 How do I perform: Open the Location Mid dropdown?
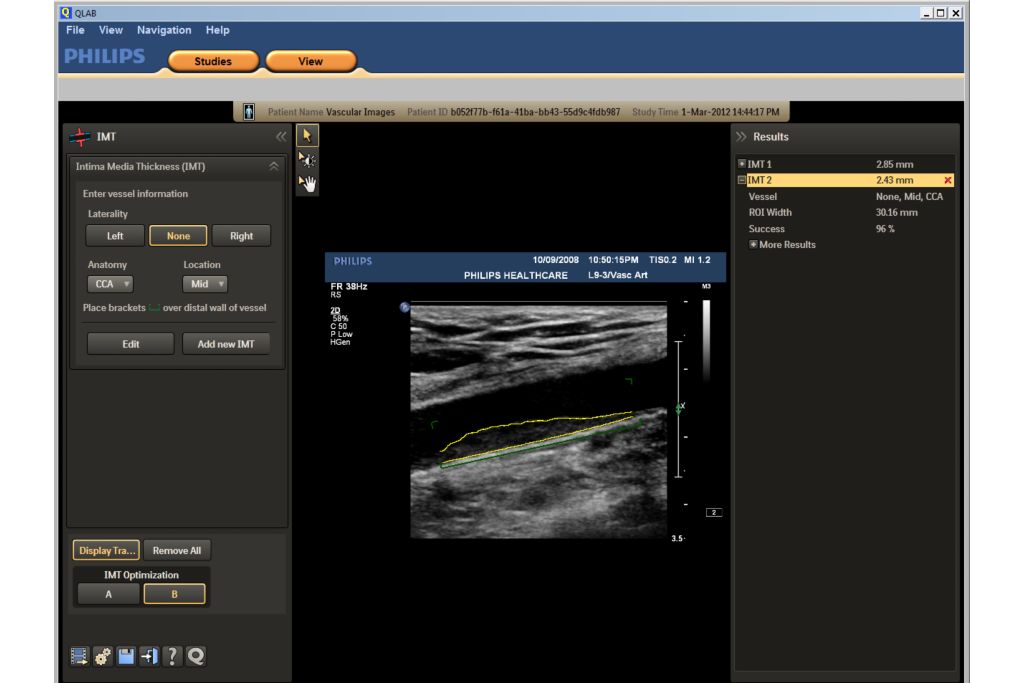[205, 284]
